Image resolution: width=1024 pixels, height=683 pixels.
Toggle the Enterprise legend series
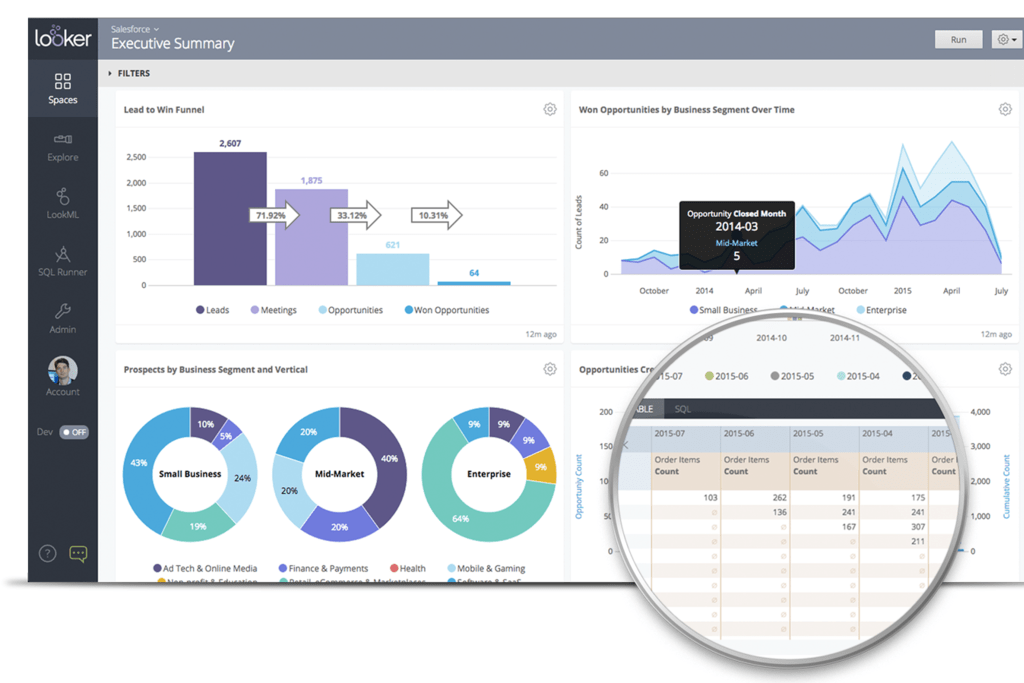[882, 310]
